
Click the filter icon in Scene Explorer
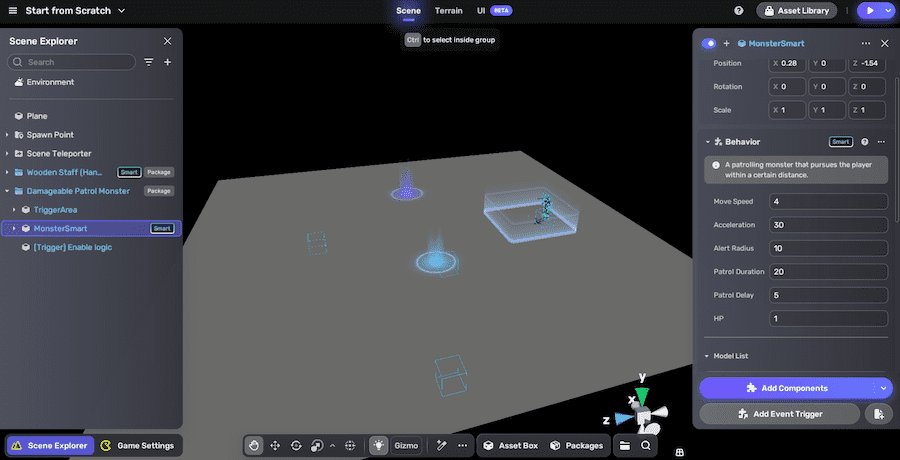pos(149,62)
